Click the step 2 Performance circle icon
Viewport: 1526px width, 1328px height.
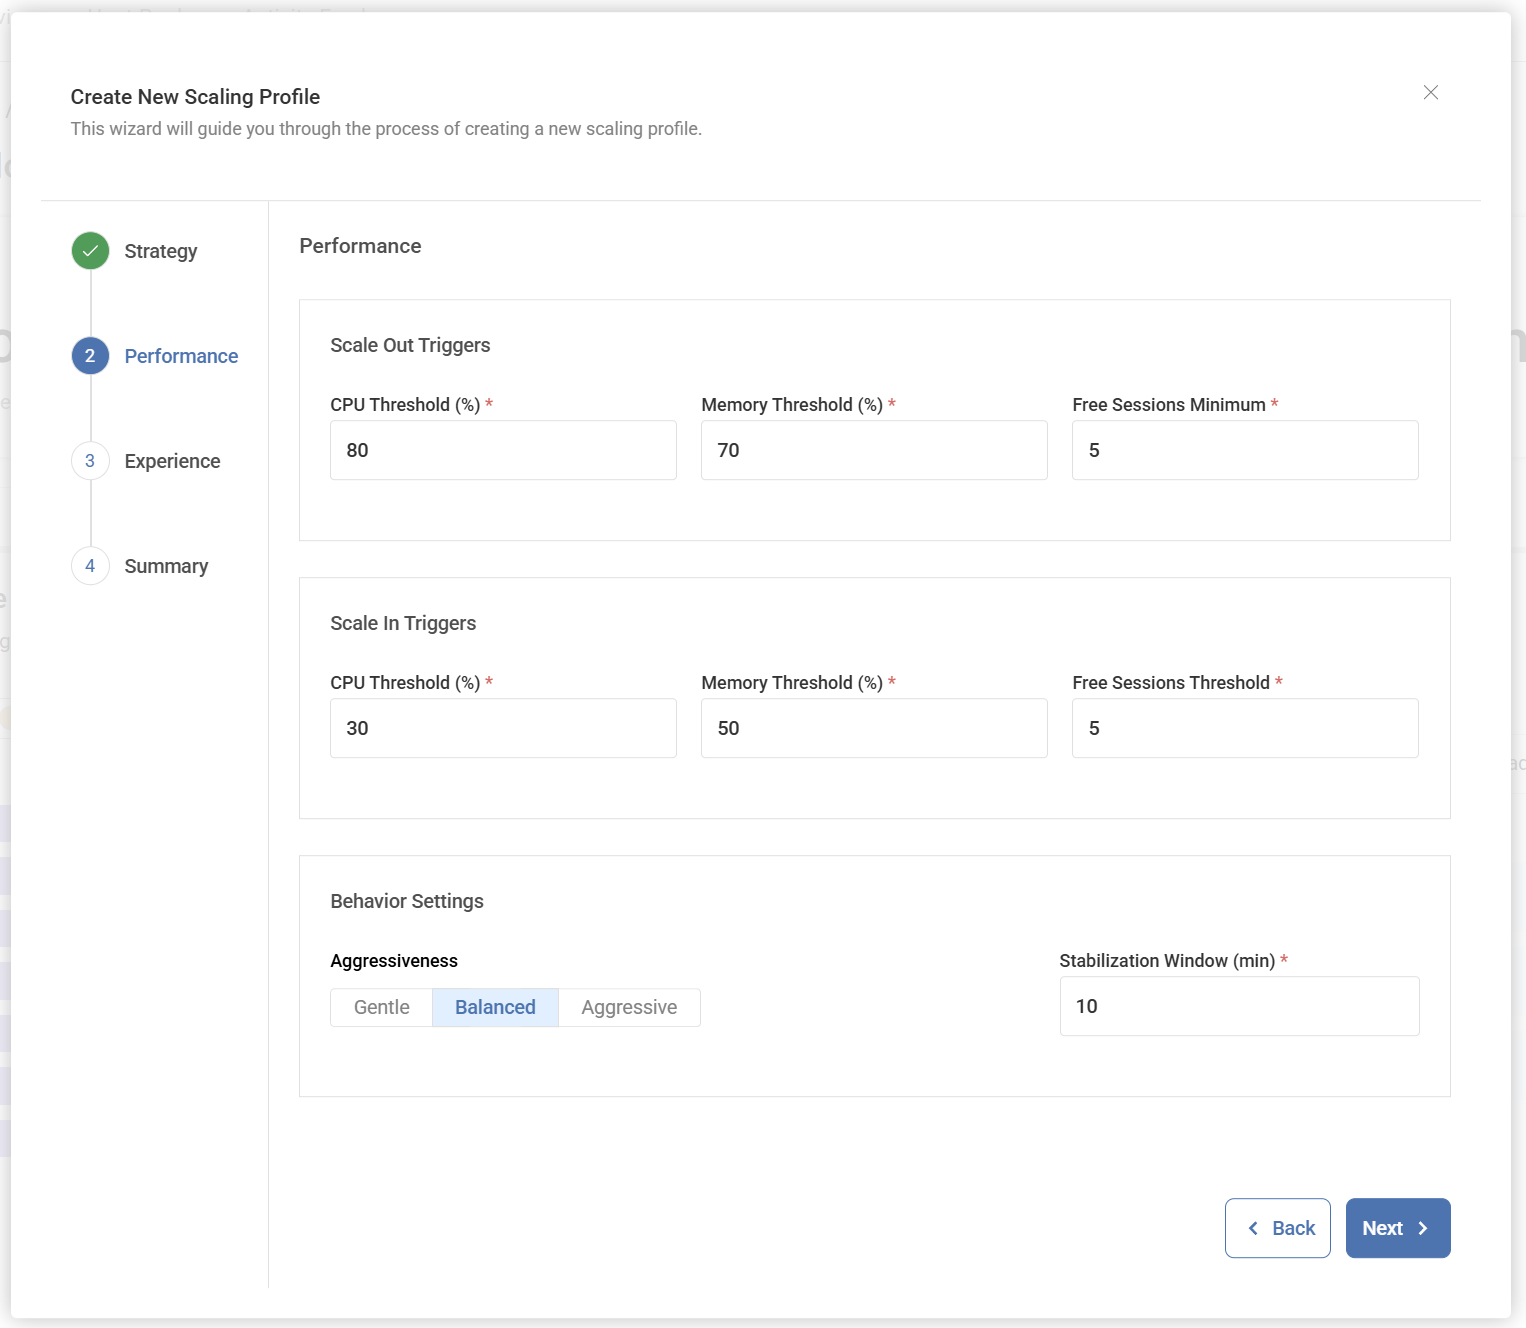[90, 356]
